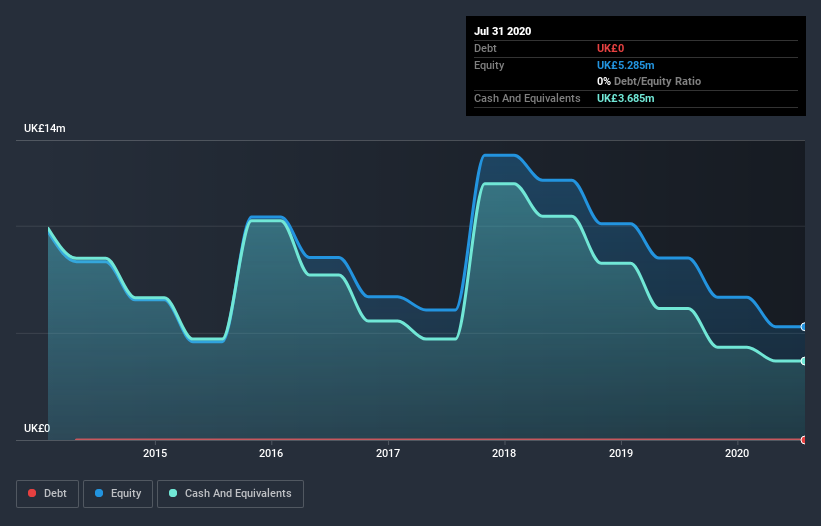Viewport: 821px width, 526px height.
Task: Click the teal Cash legend dot
Action: tap(173, 493)
